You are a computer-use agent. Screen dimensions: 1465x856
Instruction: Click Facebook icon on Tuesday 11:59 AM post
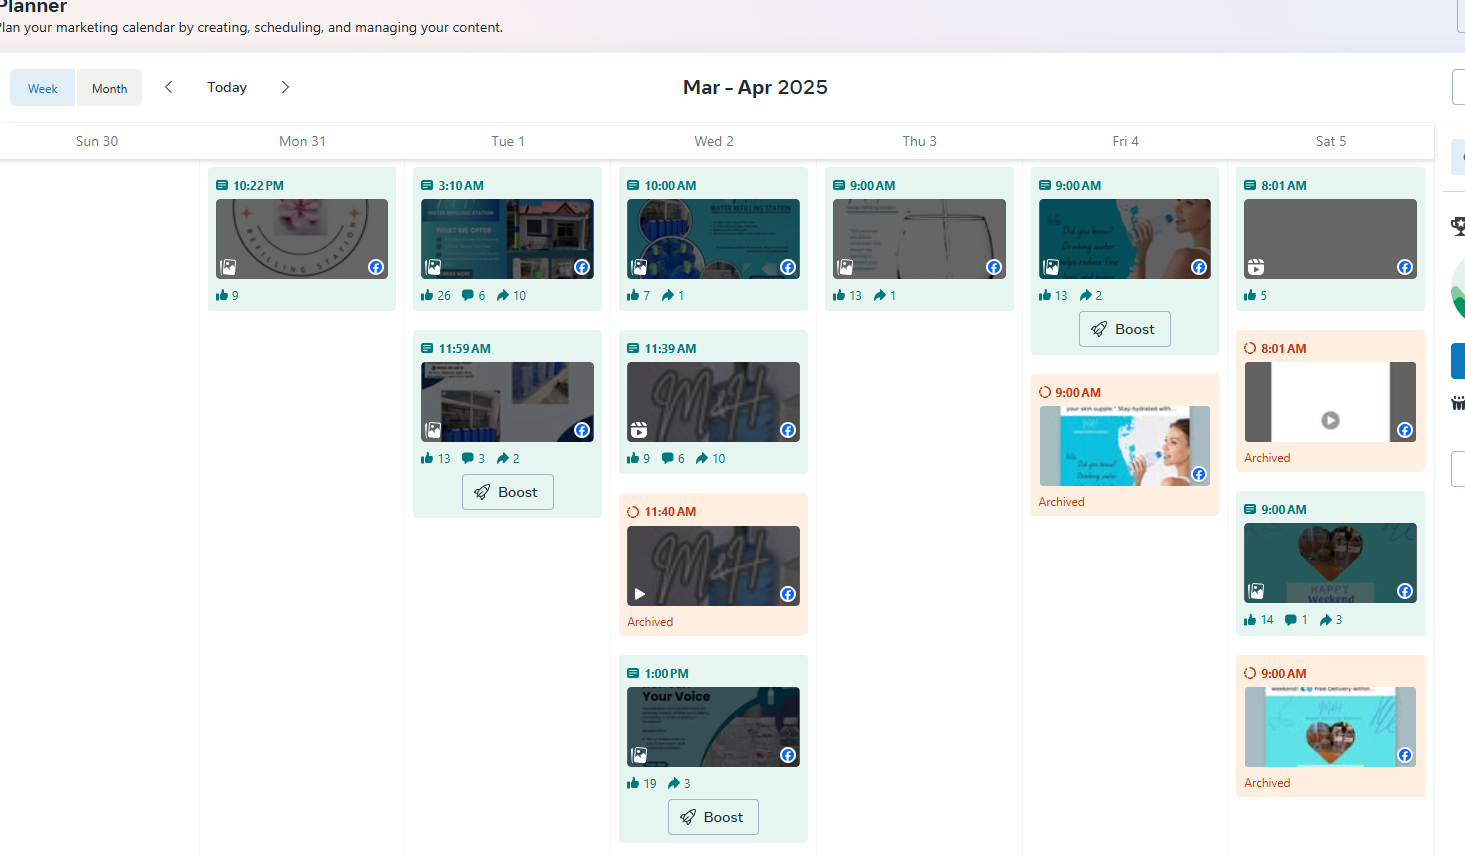(582, 430)
